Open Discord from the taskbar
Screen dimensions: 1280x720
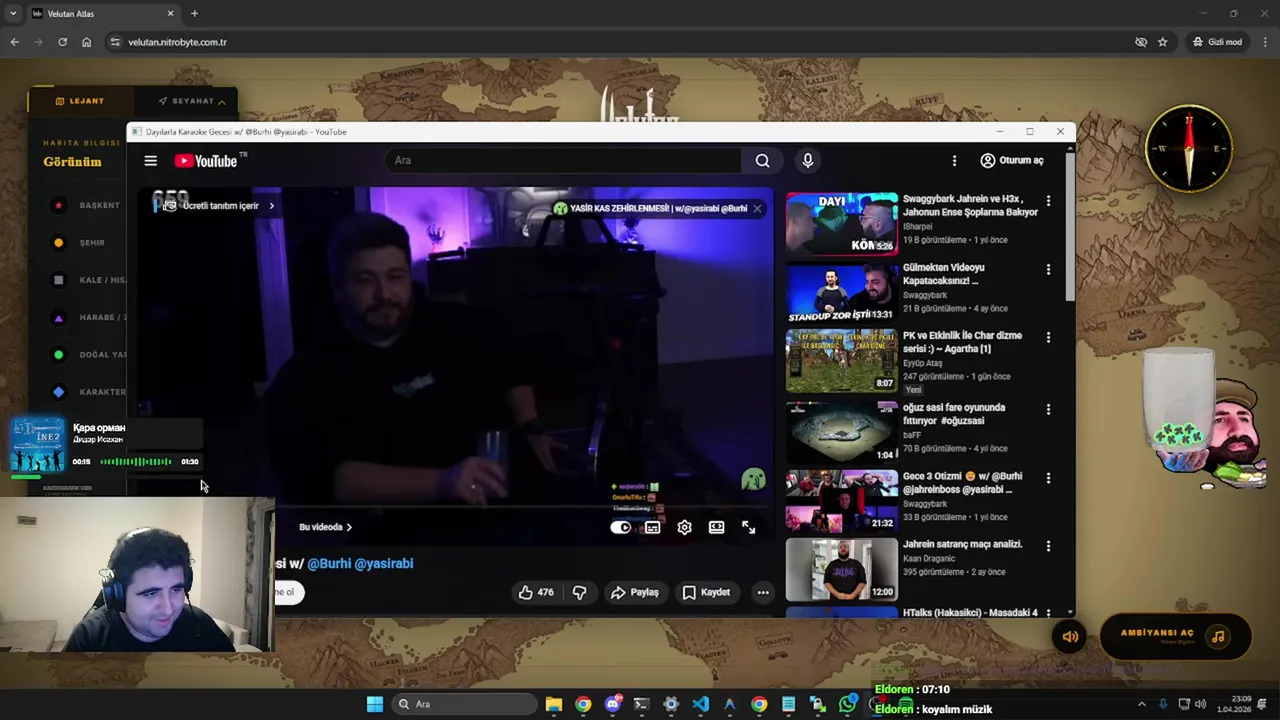pos(612,704)
